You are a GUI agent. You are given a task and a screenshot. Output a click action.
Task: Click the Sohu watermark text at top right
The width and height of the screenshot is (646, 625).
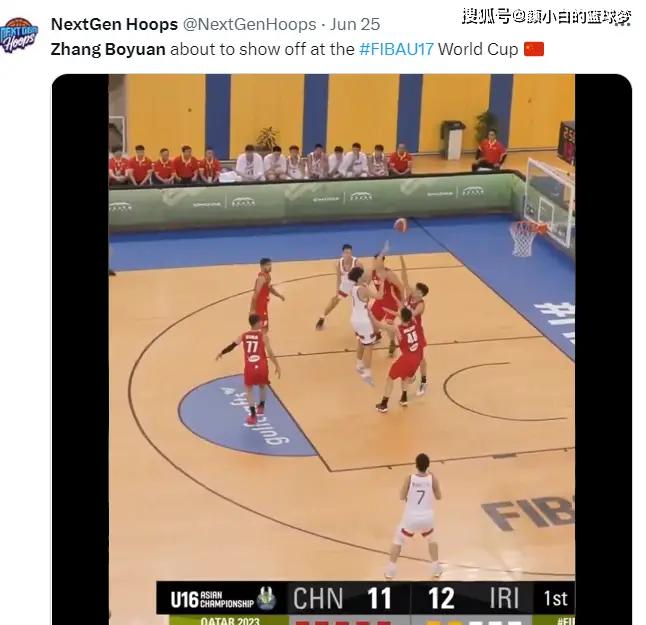(546, 16)
